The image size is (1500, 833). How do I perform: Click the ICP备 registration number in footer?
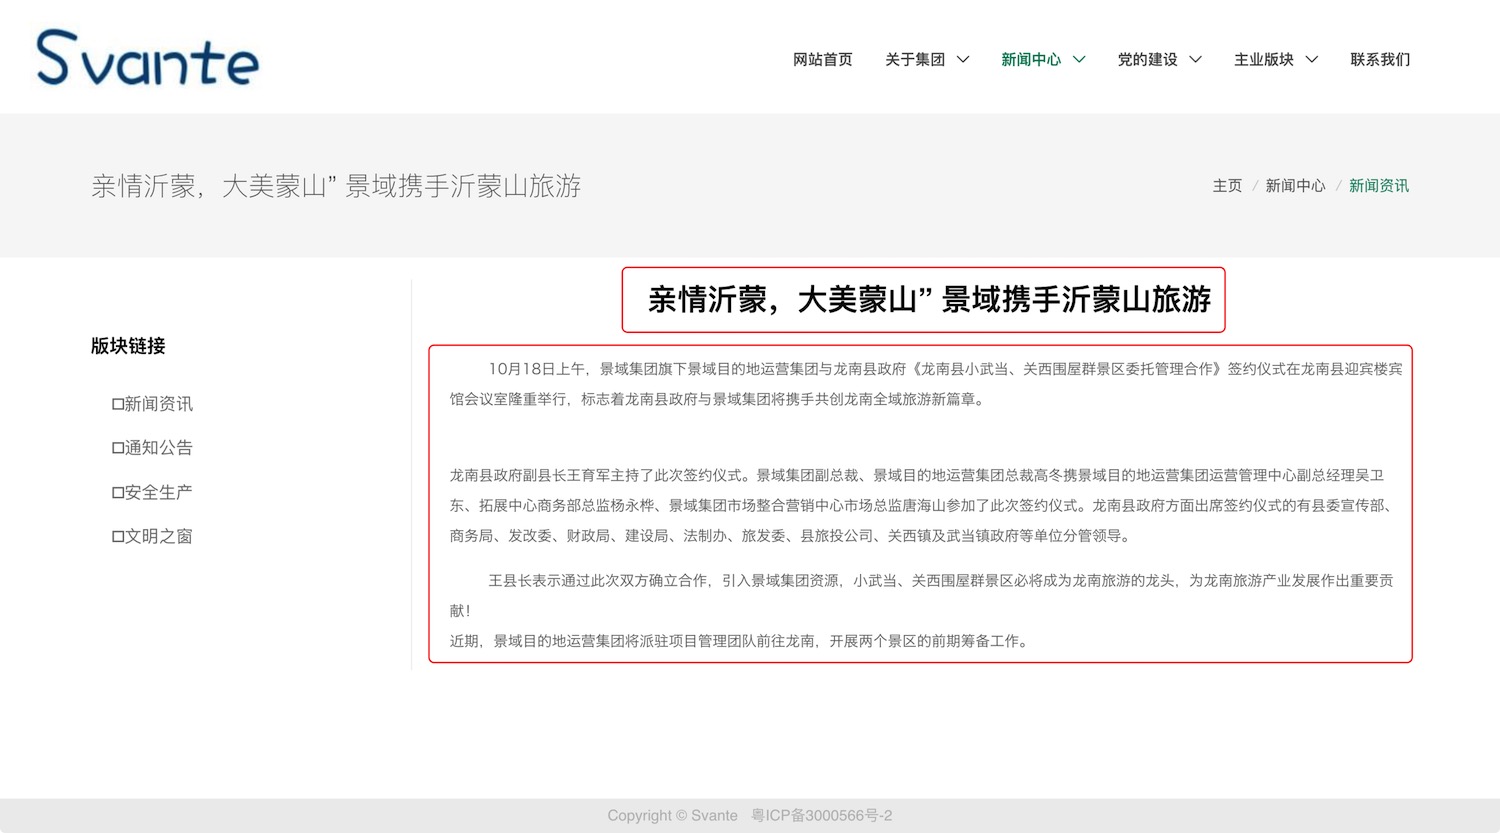coord(821,816)
